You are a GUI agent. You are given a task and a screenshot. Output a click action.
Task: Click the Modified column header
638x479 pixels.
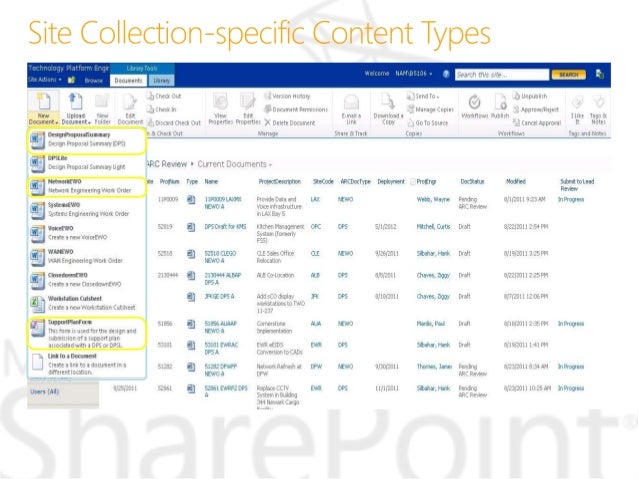[x=516, y=182]
